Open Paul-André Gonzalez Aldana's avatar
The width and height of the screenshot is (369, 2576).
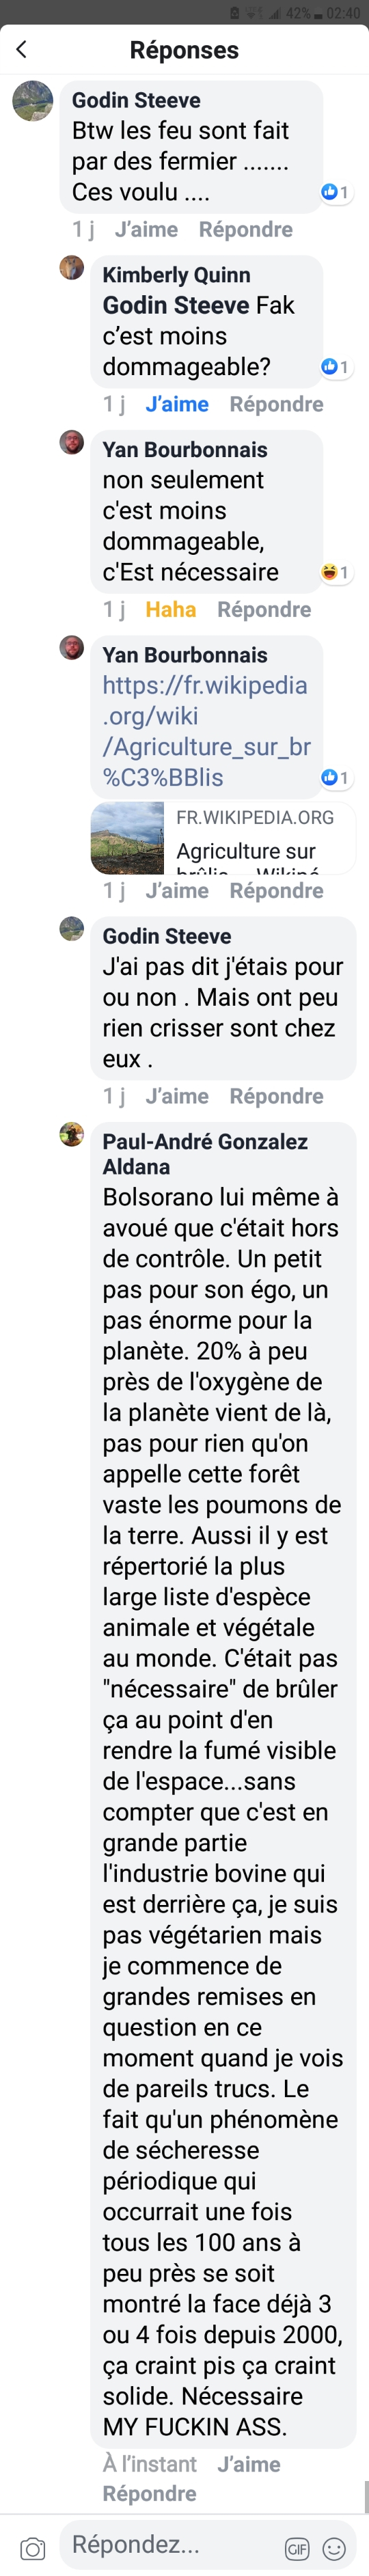tap(72, 1134)
